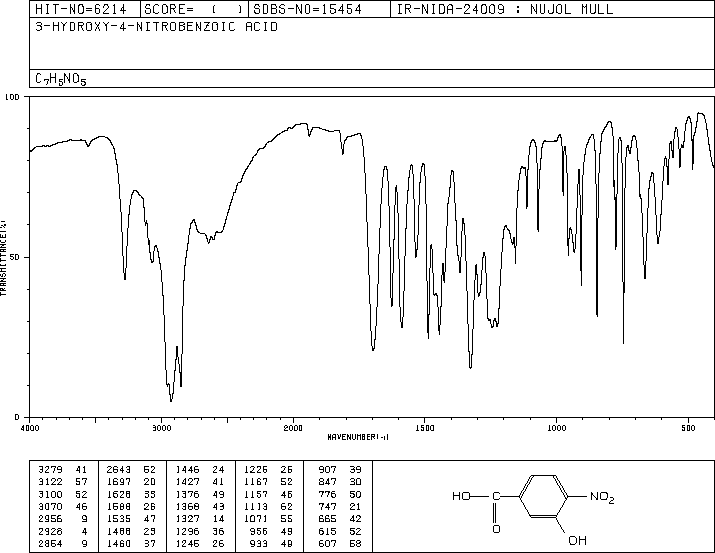Click the 907 peak table entry
The image size is (715, 553).
(x=340, y=470)
